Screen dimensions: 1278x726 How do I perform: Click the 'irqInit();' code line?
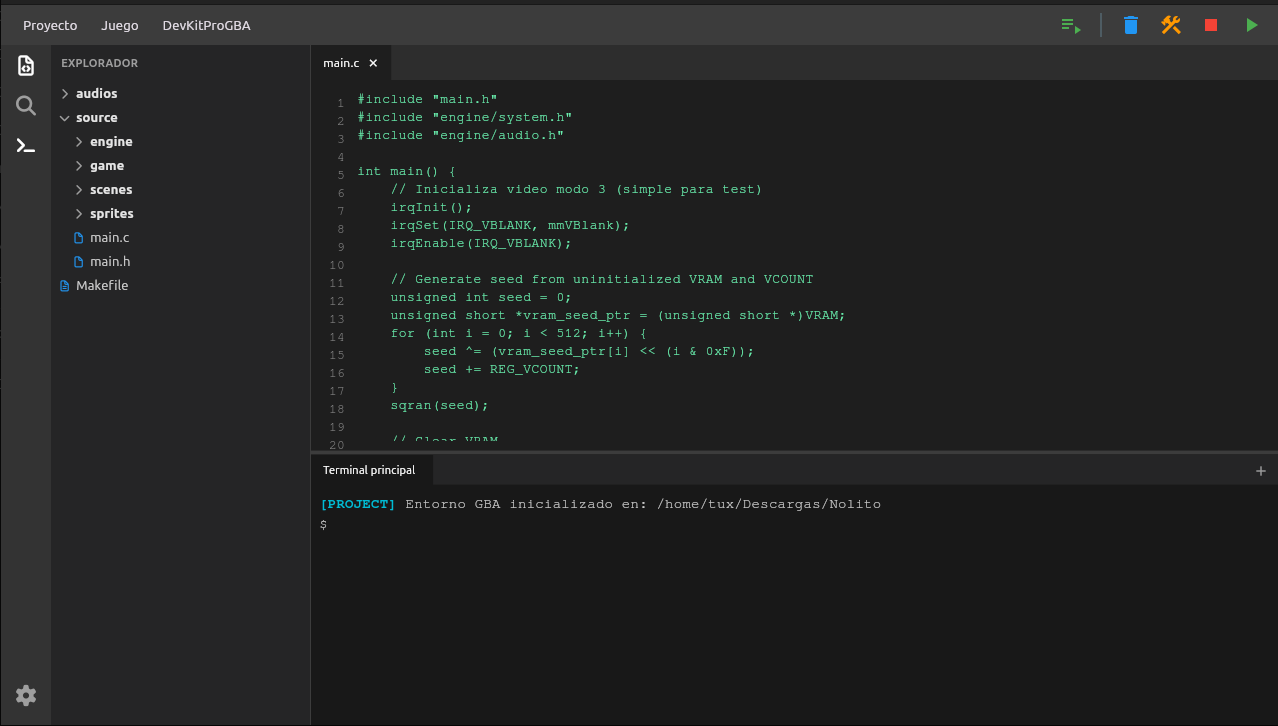pyautogui.click(x=431, y=208)
